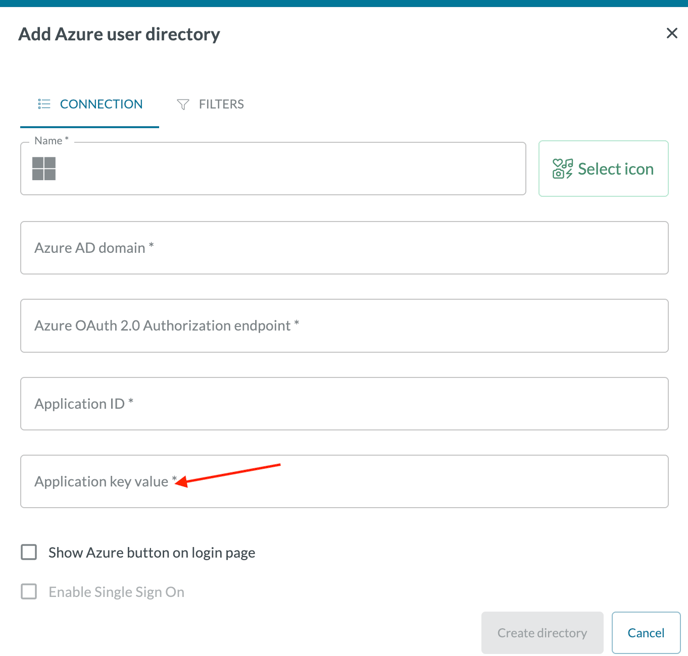Click the Windows logo icon in the Name field

pos(44,169)
